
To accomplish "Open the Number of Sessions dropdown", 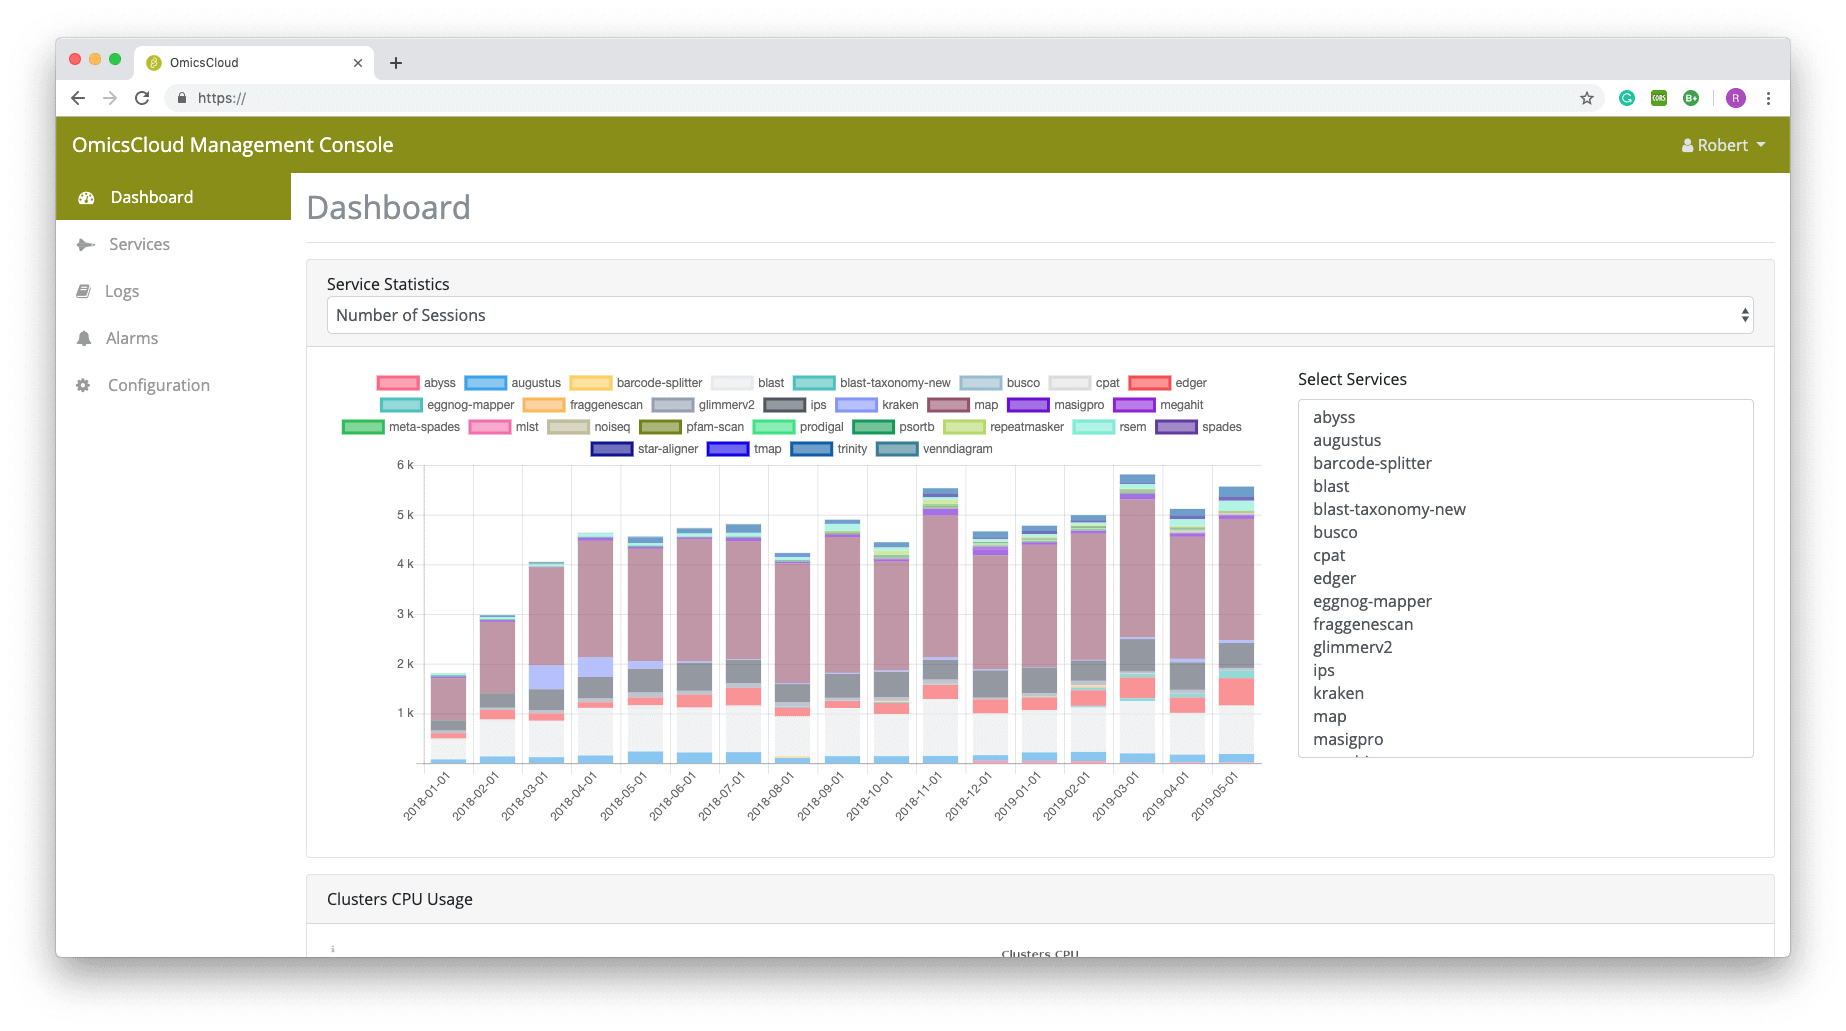I will click(x=1040, y=316).
